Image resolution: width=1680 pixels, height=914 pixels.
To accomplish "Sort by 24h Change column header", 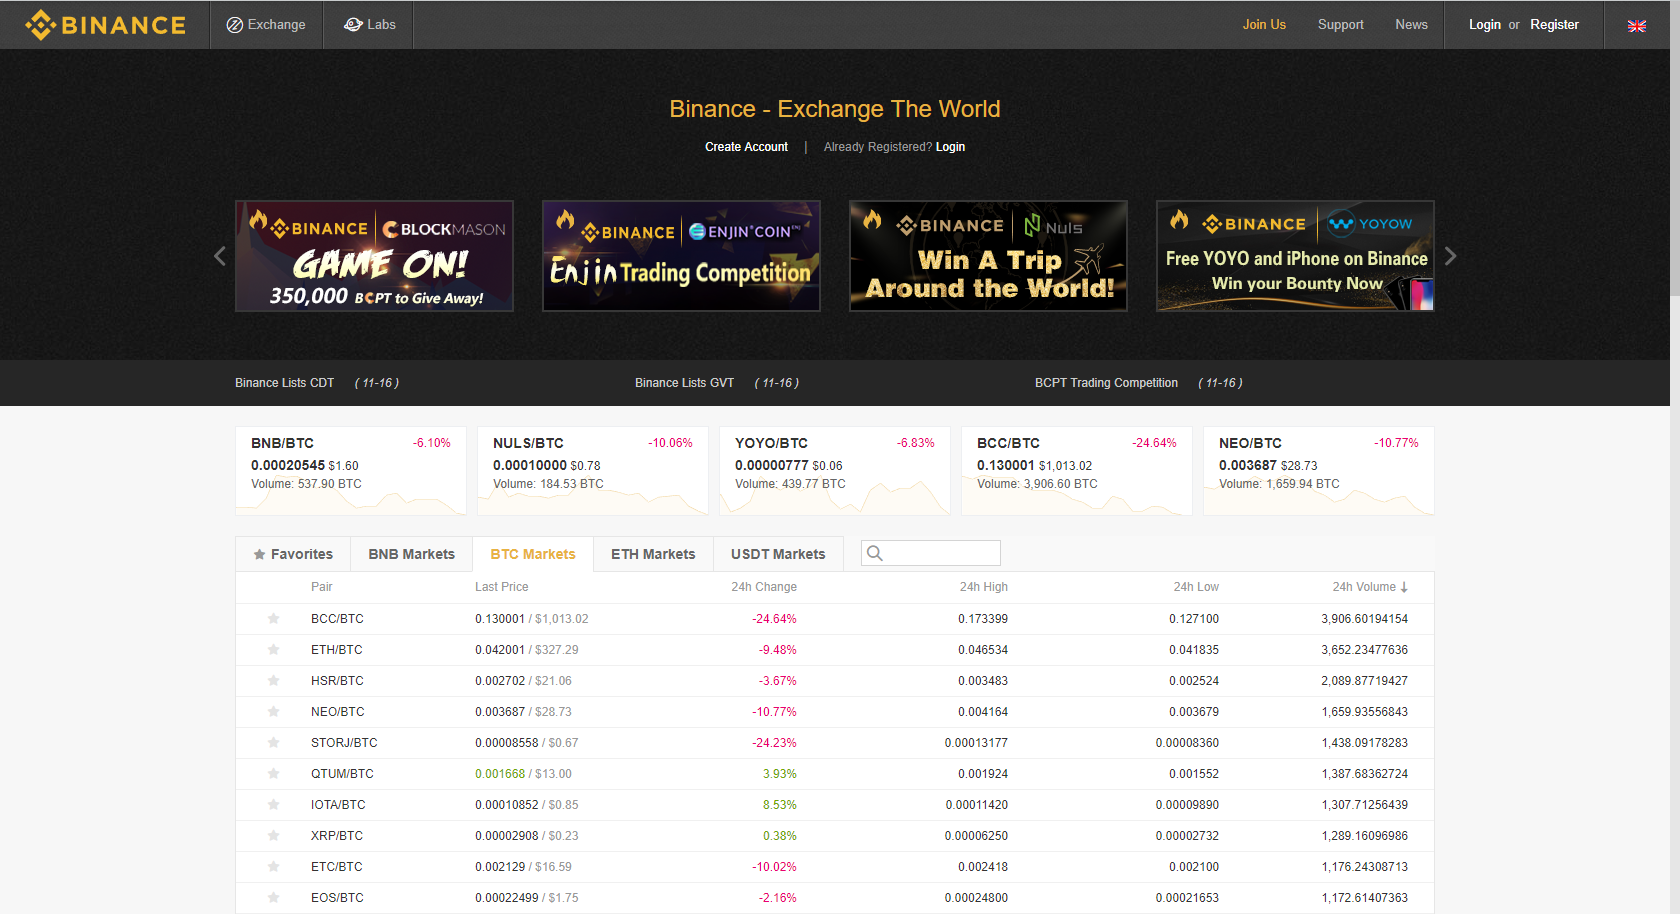I will [x=764, y=587].
